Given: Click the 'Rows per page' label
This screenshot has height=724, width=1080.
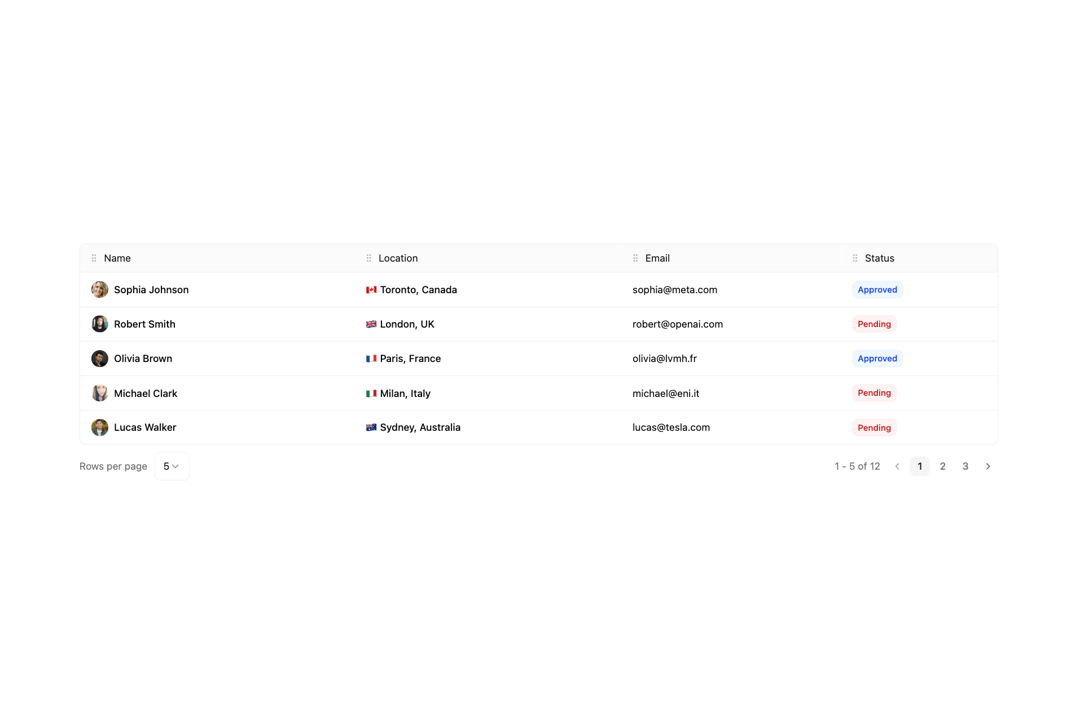Looking at the screenshot, I should (x=113, y=466).
